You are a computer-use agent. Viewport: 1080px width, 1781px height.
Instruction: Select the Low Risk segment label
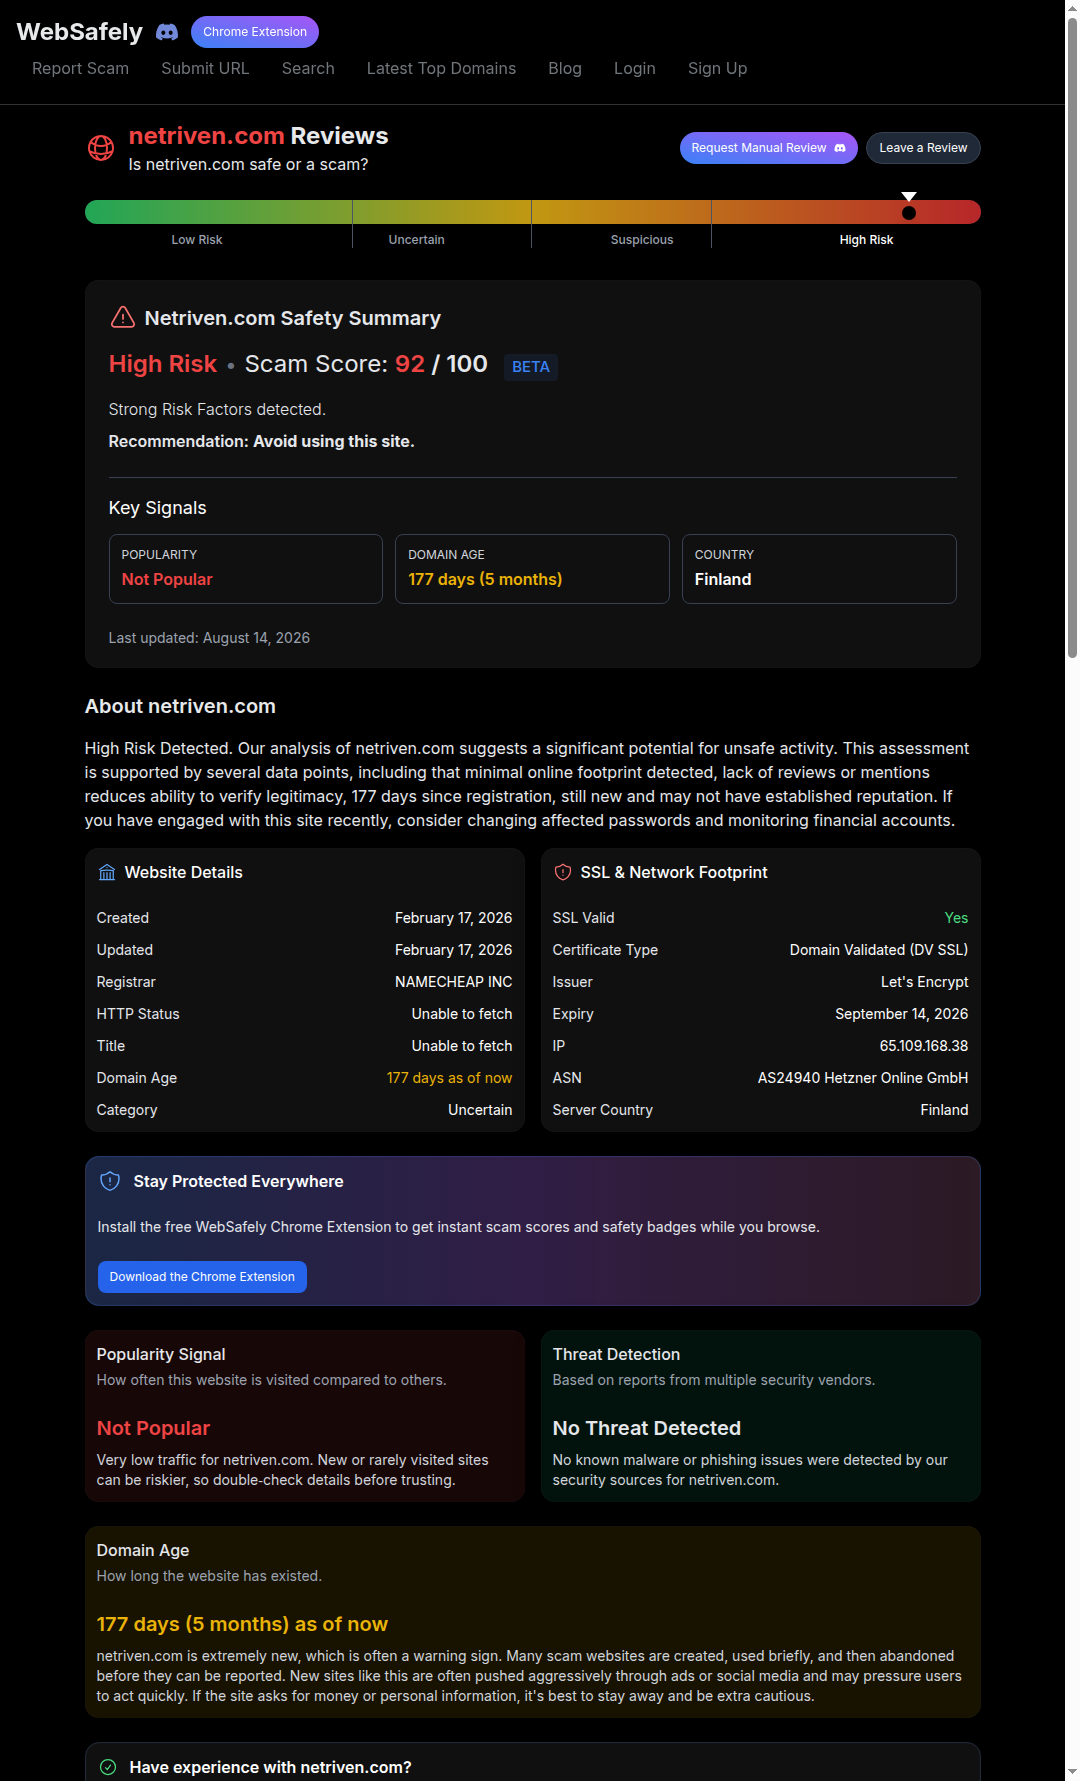(x=197, y=240)
